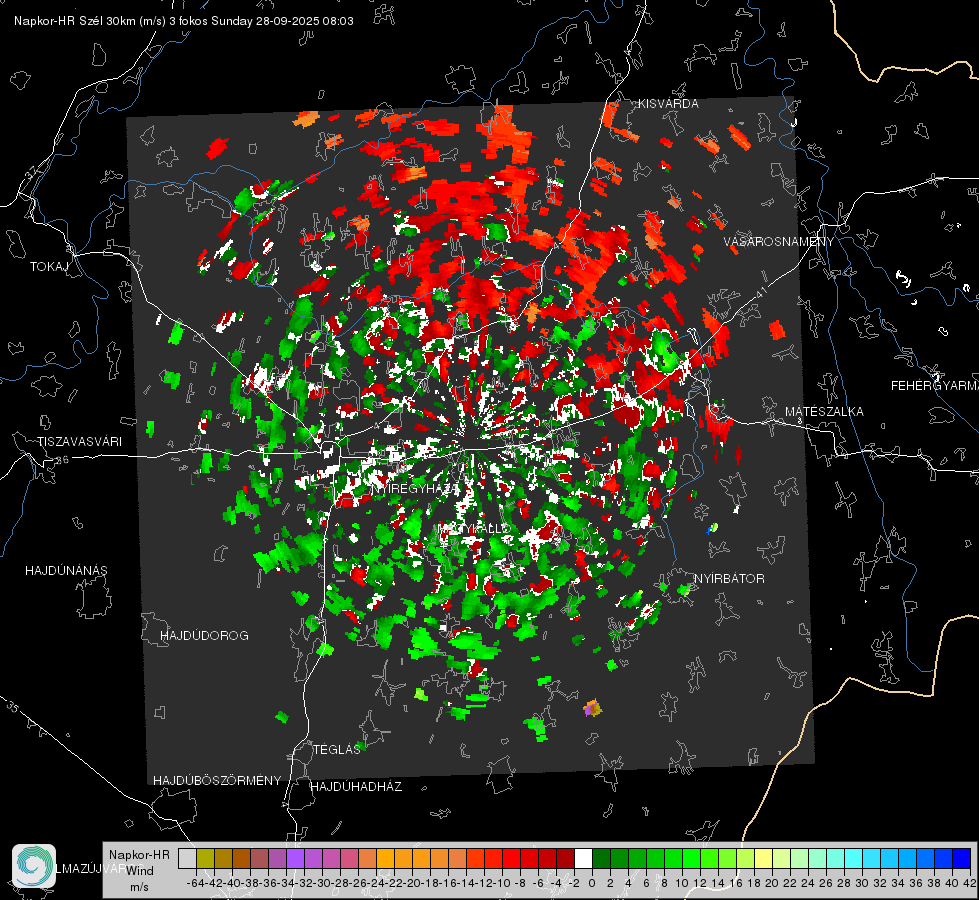Viewport: 979px width, 900px height.
Task: Click the -64 legend scale value
Action: tap(195, 883)
